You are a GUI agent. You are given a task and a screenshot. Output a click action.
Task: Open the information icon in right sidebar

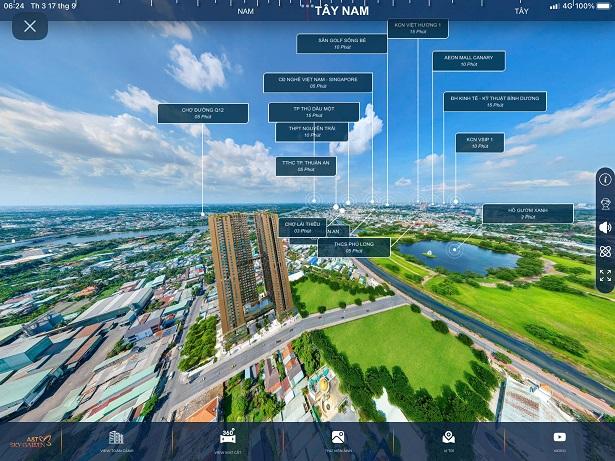tap(605, 179)
